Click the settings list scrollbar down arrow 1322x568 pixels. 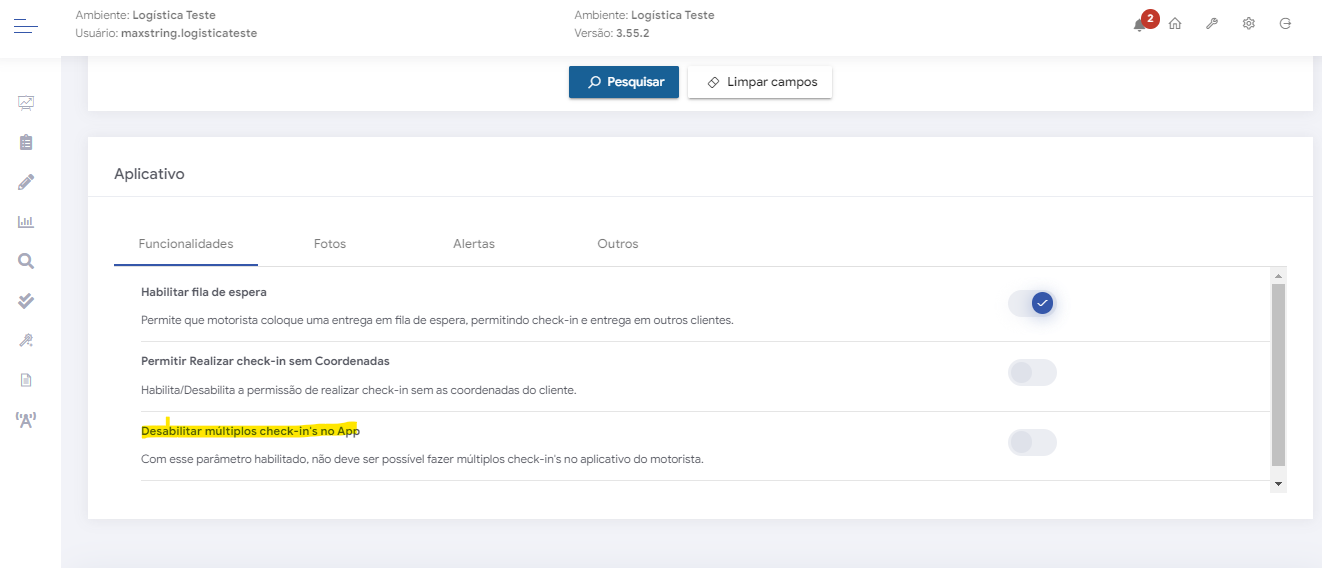pyautogui.click(x=1278, y=484)
